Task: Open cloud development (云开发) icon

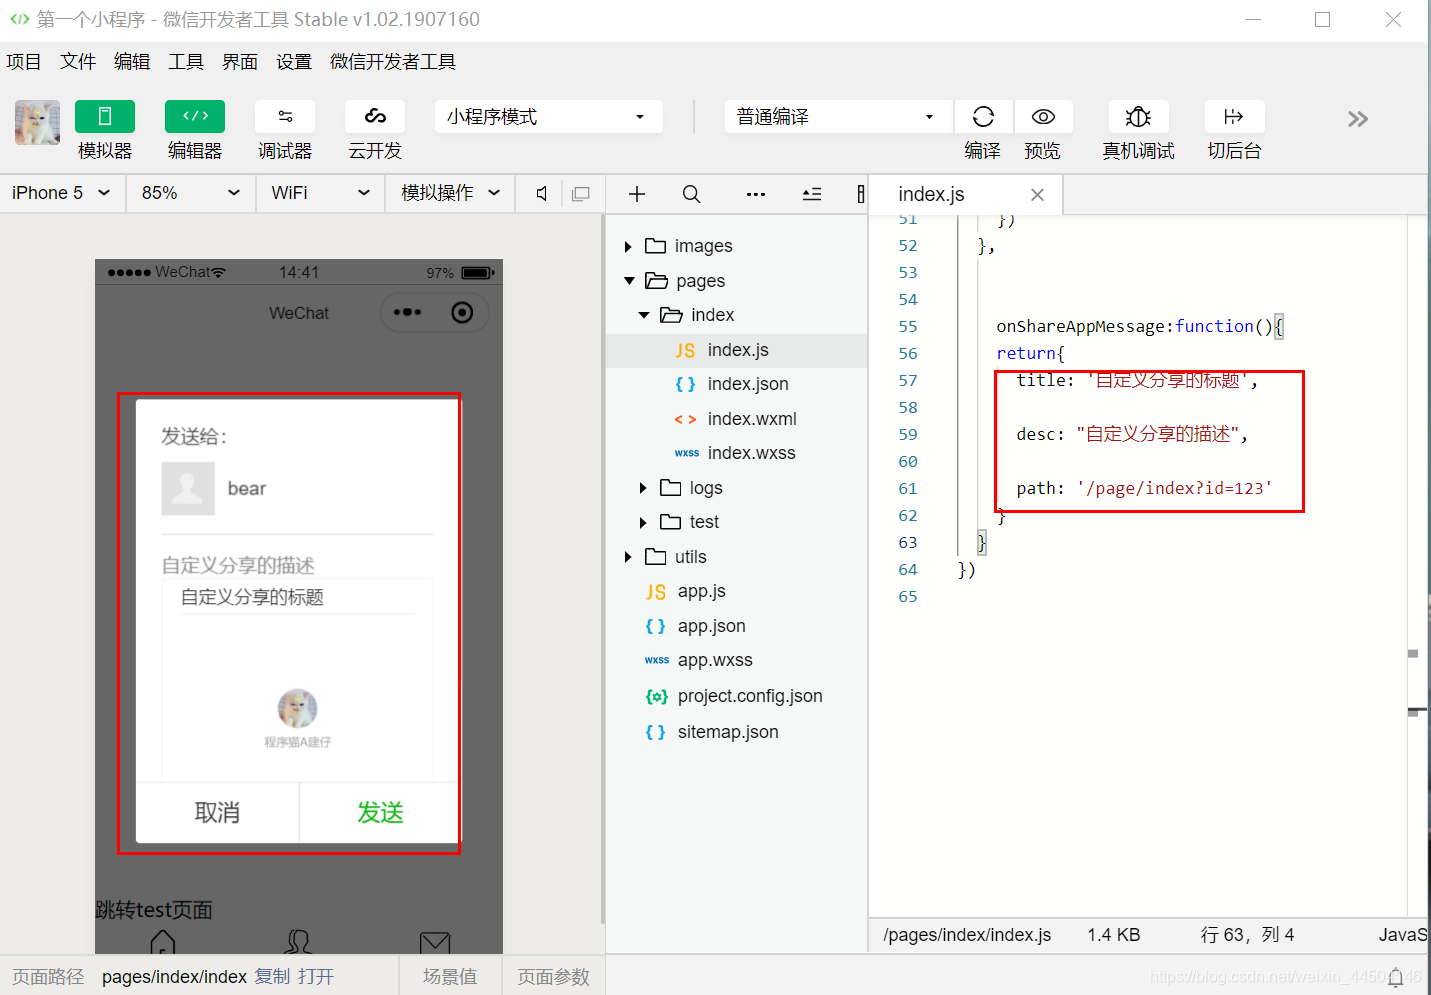Action: tap(375, 117)
